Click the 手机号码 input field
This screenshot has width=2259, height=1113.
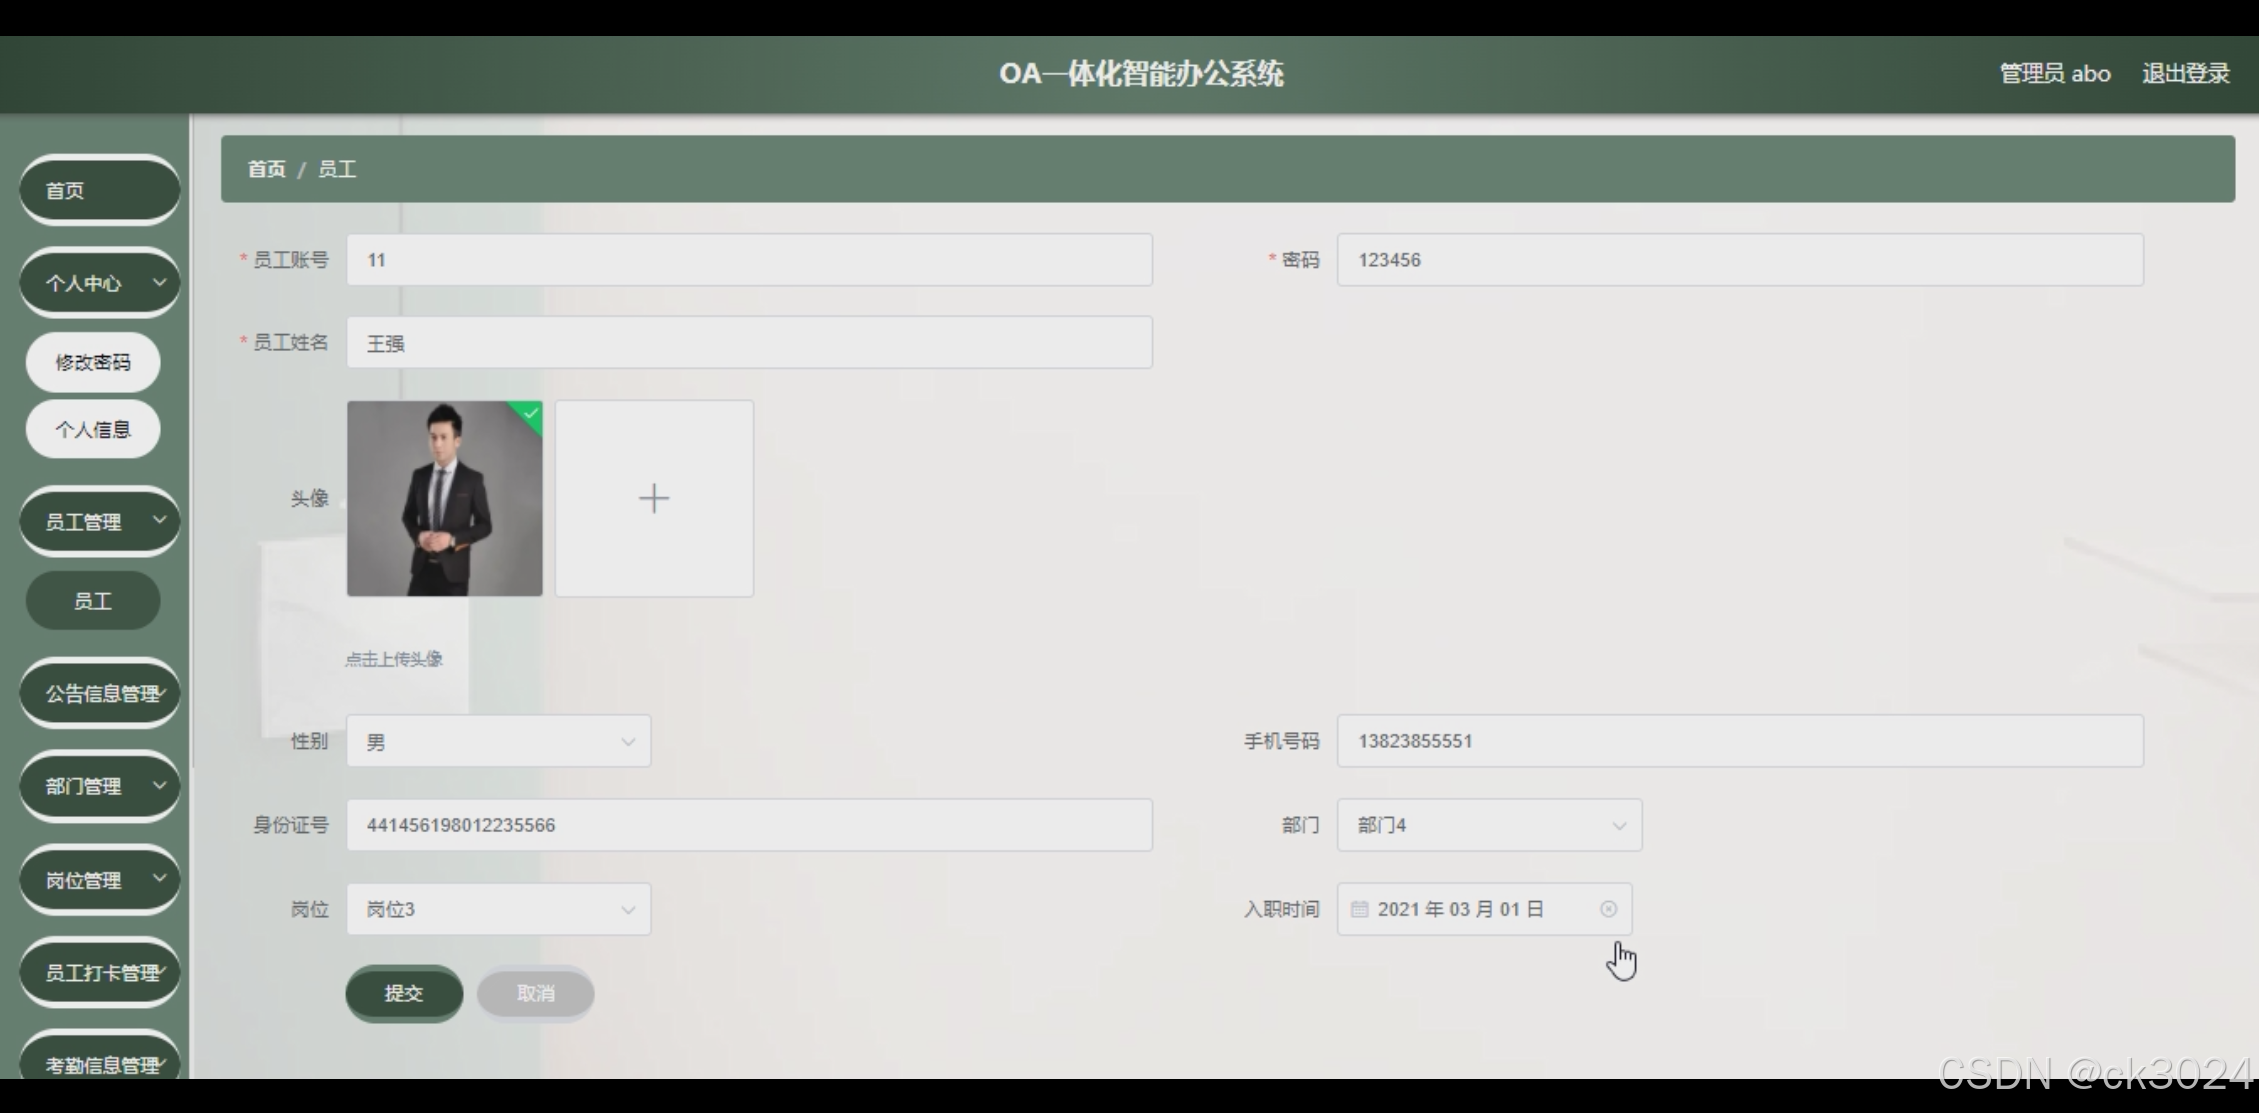coord(1740,741)
